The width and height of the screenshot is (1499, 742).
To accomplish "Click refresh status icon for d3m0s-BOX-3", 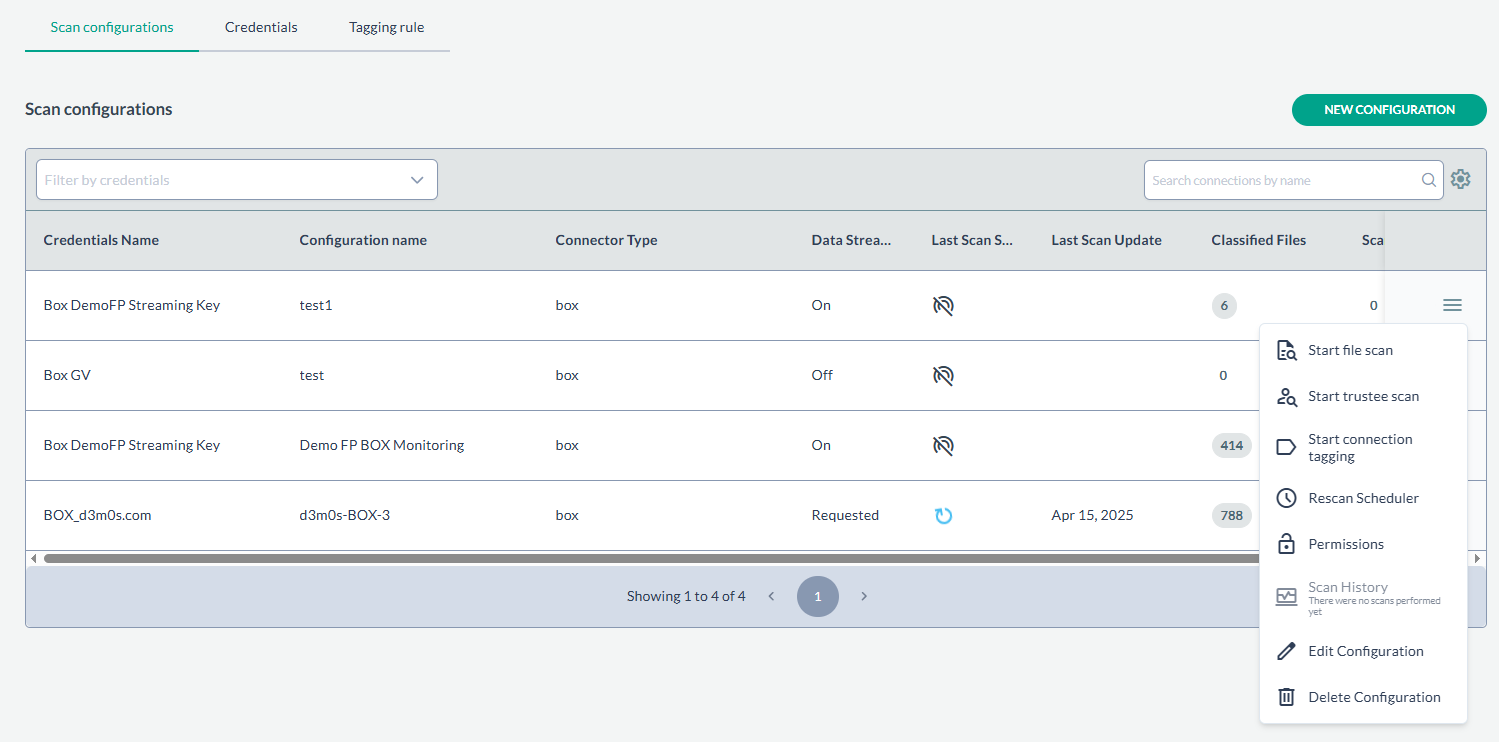I will tap(943, 516).
